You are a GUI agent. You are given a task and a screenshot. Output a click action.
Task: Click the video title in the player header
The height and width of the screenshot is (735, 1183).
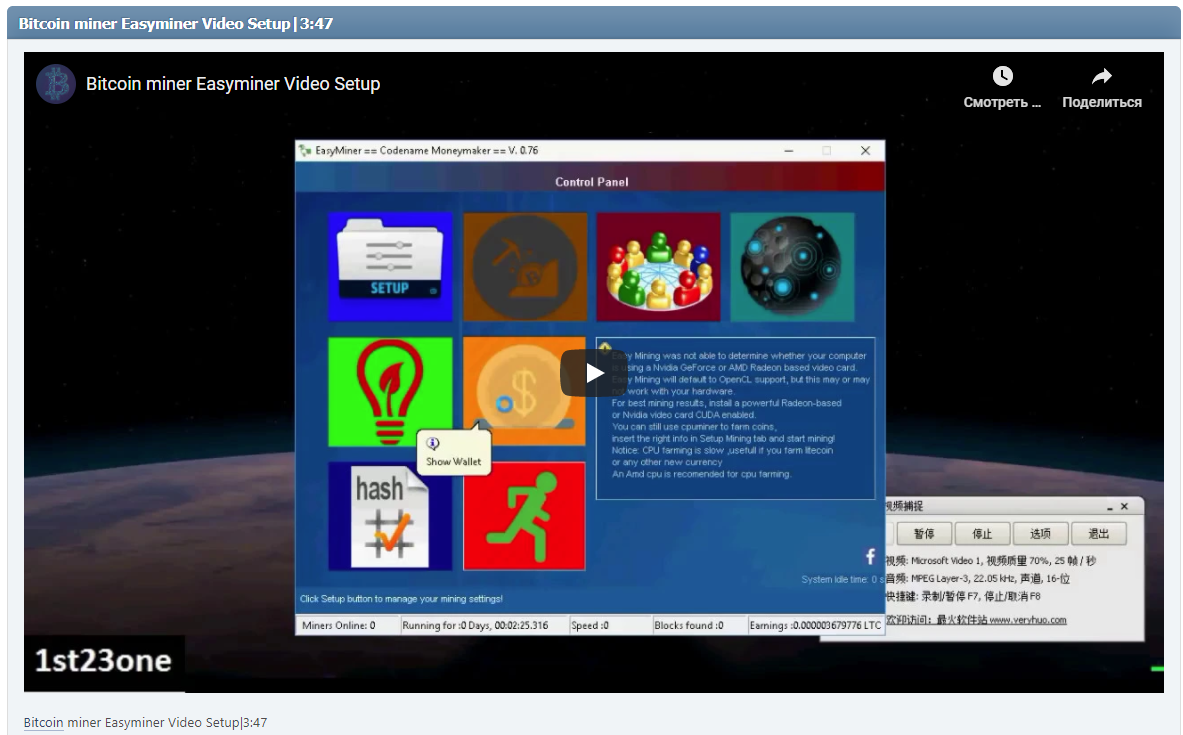tap(233, 84)
